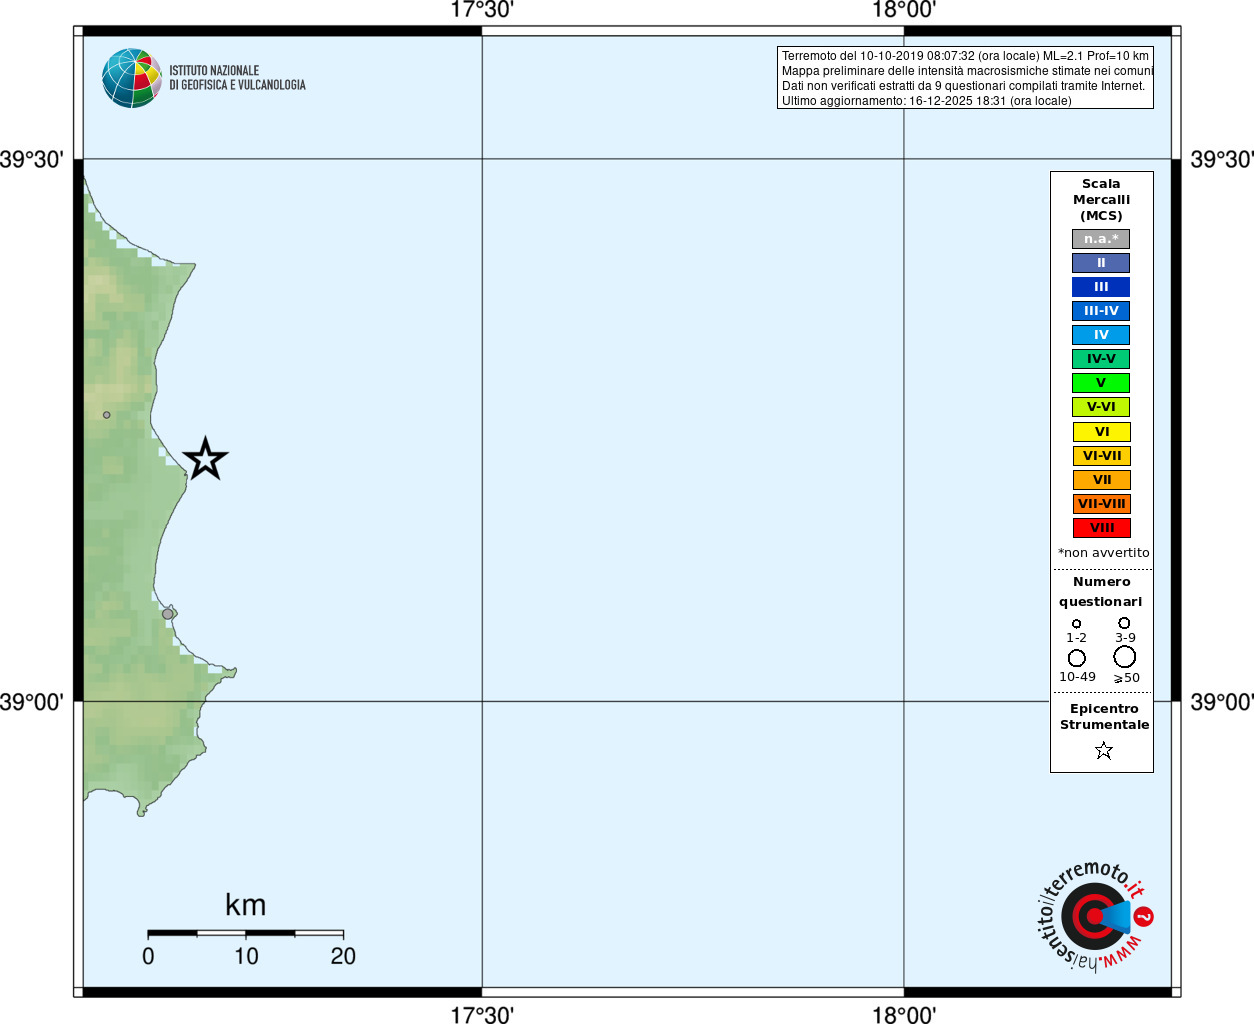Click the black-and-white km scale bar
The width and height of the screenshot is (1254, 1024).
(x=246, y=933)
